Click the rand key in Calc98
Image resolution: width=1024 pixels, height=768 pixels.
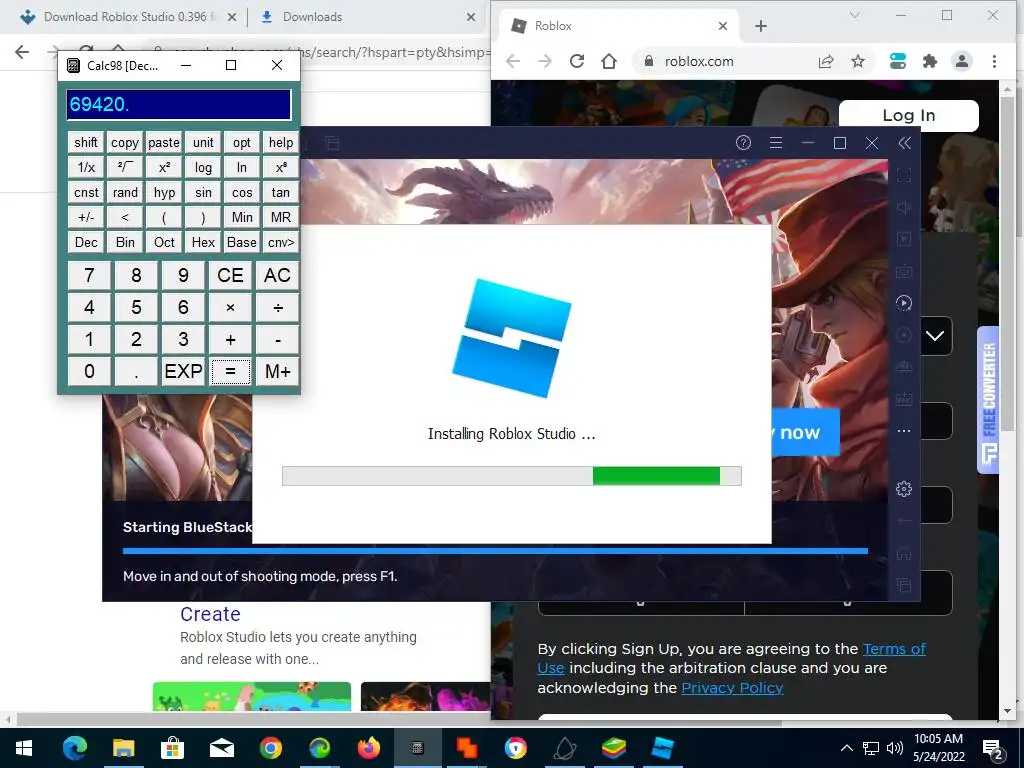[125, 193]
